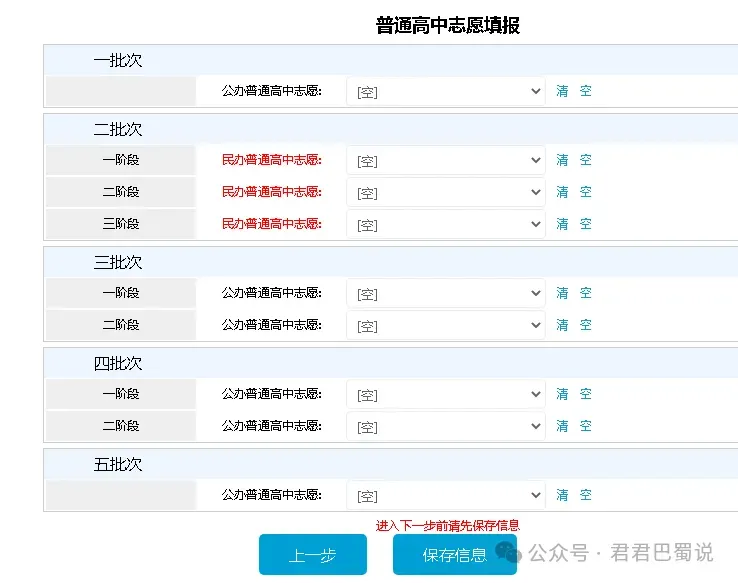The image size is (738, 583).
Task: Open the 四批次 一阶段 公办志愿 dropdown
Action: 446,394
